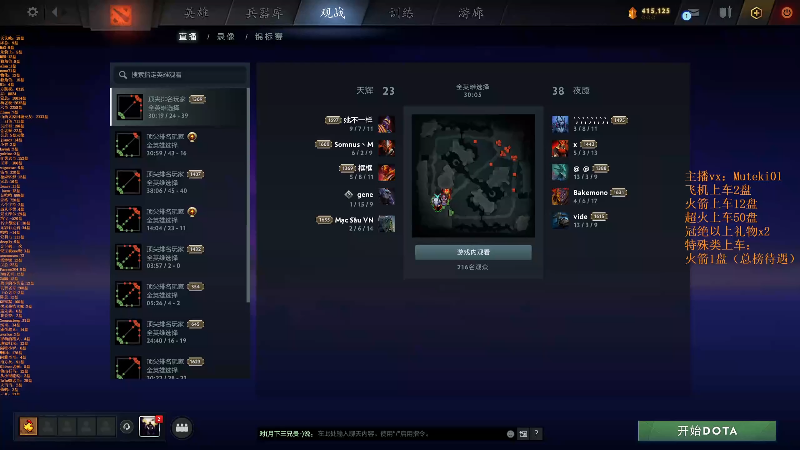Viewport: 800px width, 450px height.
Task: Click the chat help question mark icon
Action: [x=536, y=433]
